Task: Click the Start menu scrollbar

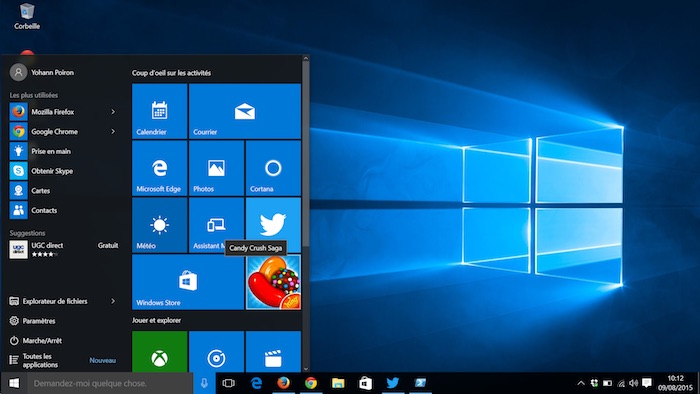Action: coord(306,153)
